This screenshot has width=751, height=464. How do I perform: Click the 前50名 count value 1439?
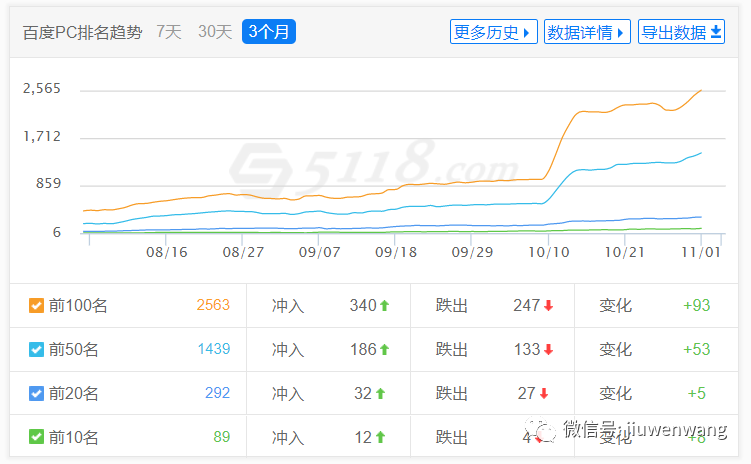[214, 349]
